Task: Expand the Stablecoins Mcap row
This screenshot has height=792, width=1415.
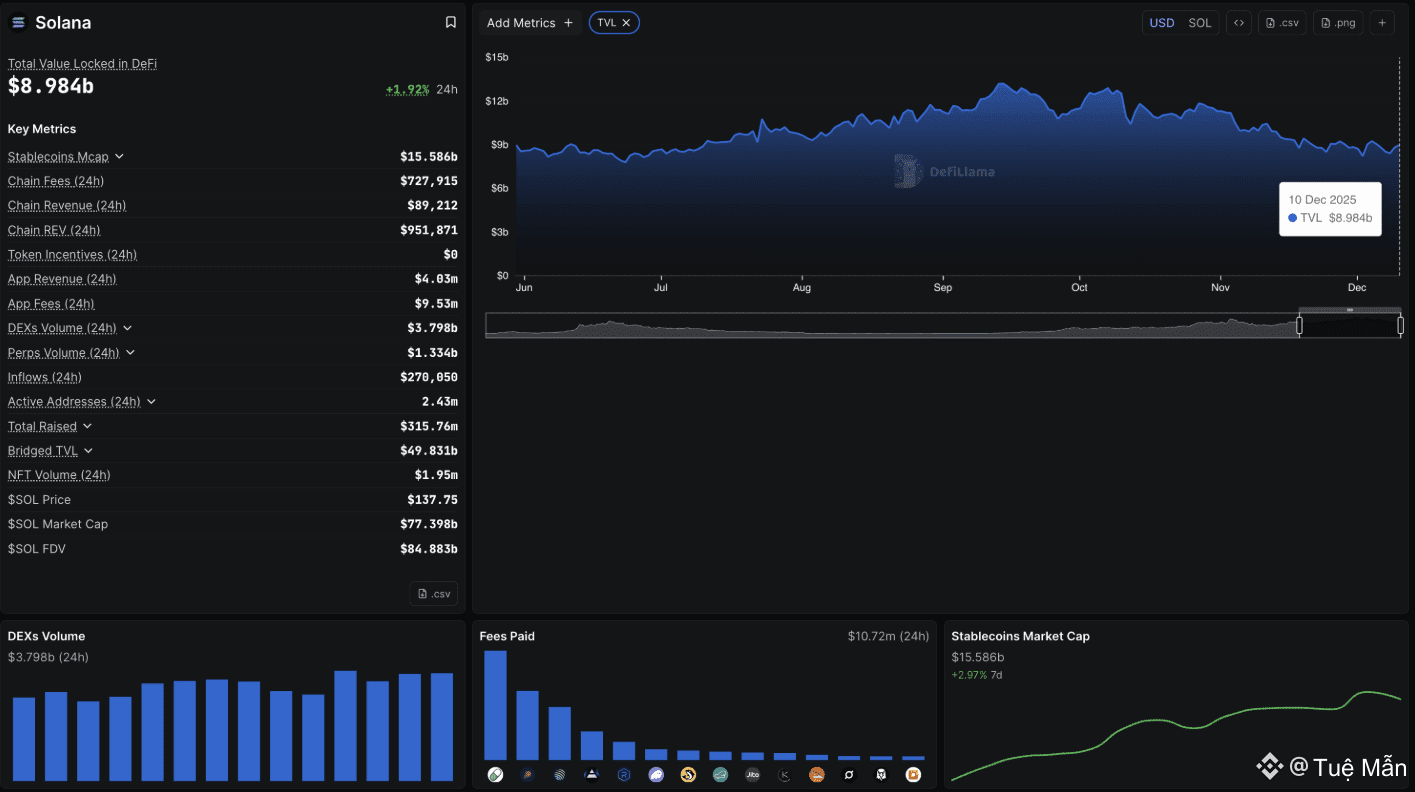Action: (x=119, y=157)
